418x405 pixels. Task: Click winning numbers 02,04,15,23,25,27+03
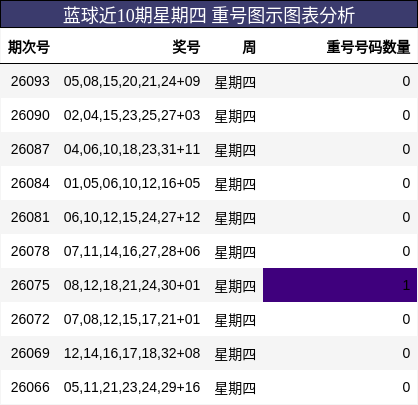click(x=132, y=115)
